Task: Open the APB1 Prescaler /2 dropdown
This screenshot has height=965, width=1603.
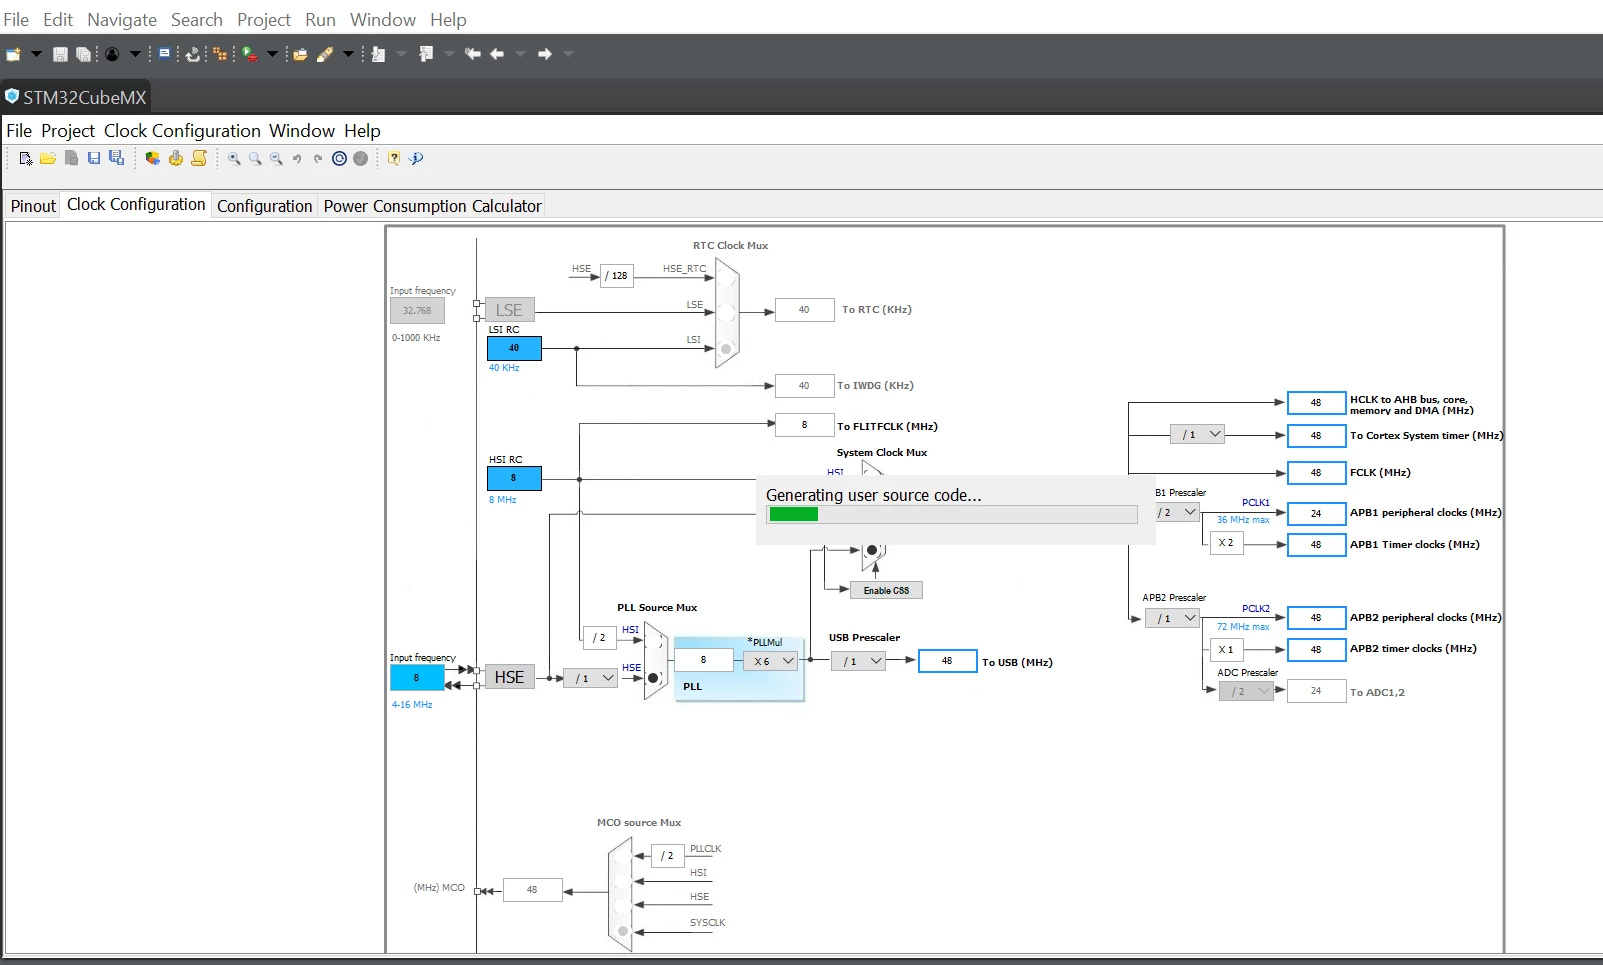Action: pos(1178,512)
